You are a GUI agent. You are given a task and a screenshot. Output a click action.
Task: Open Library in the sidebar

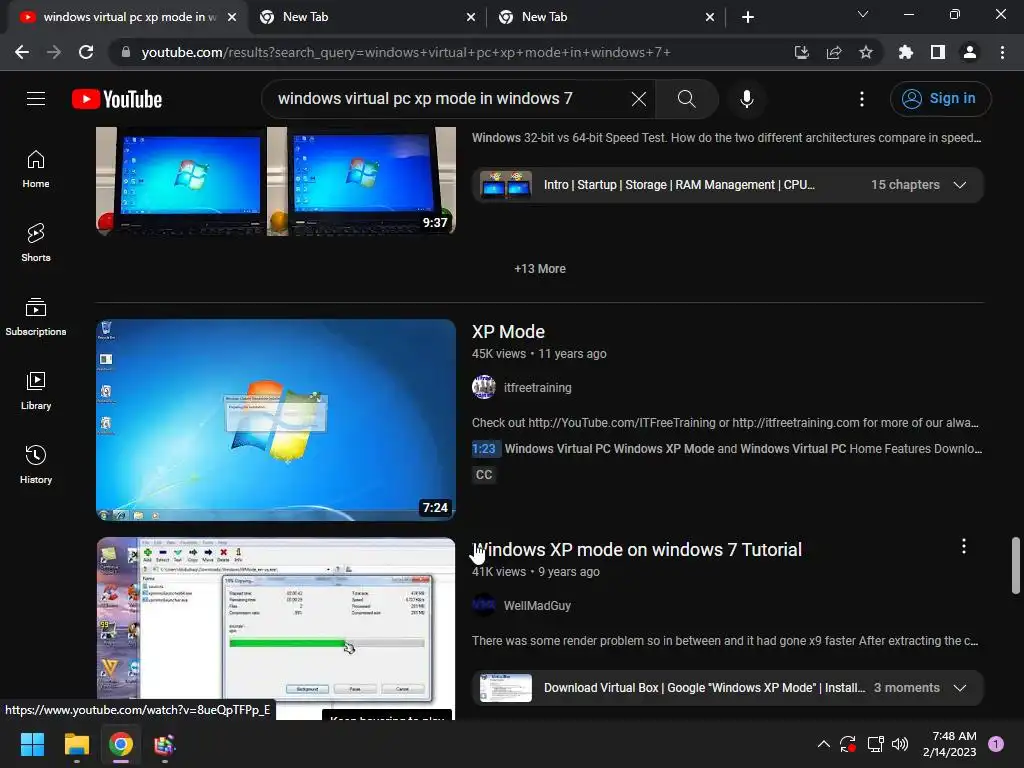[36, 391]
